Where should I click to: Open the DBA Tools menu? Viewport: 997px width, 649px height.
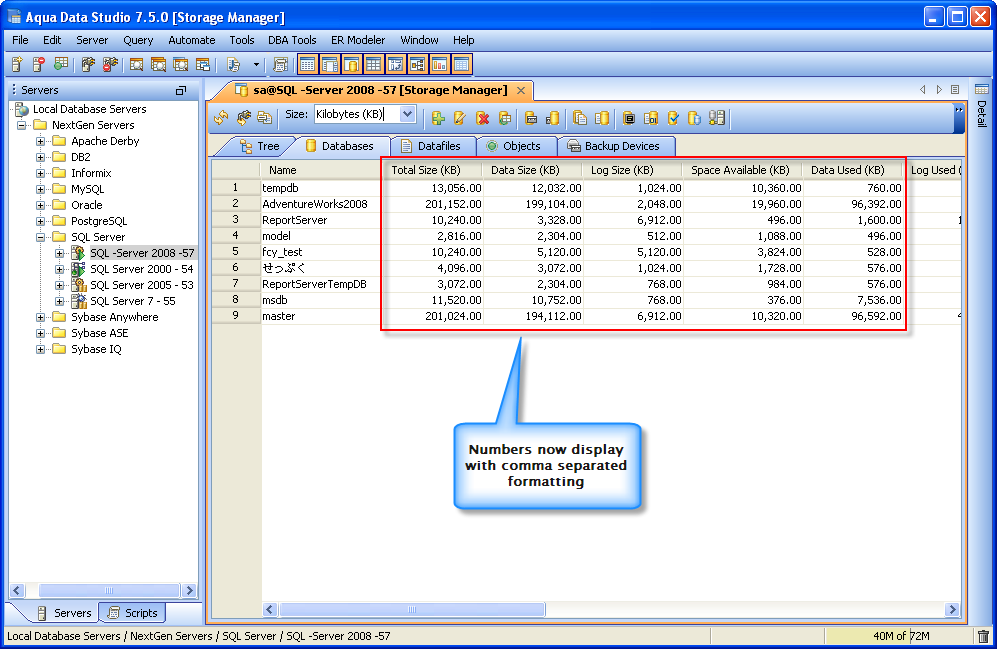pyautogui.click(x=292, y=40)
